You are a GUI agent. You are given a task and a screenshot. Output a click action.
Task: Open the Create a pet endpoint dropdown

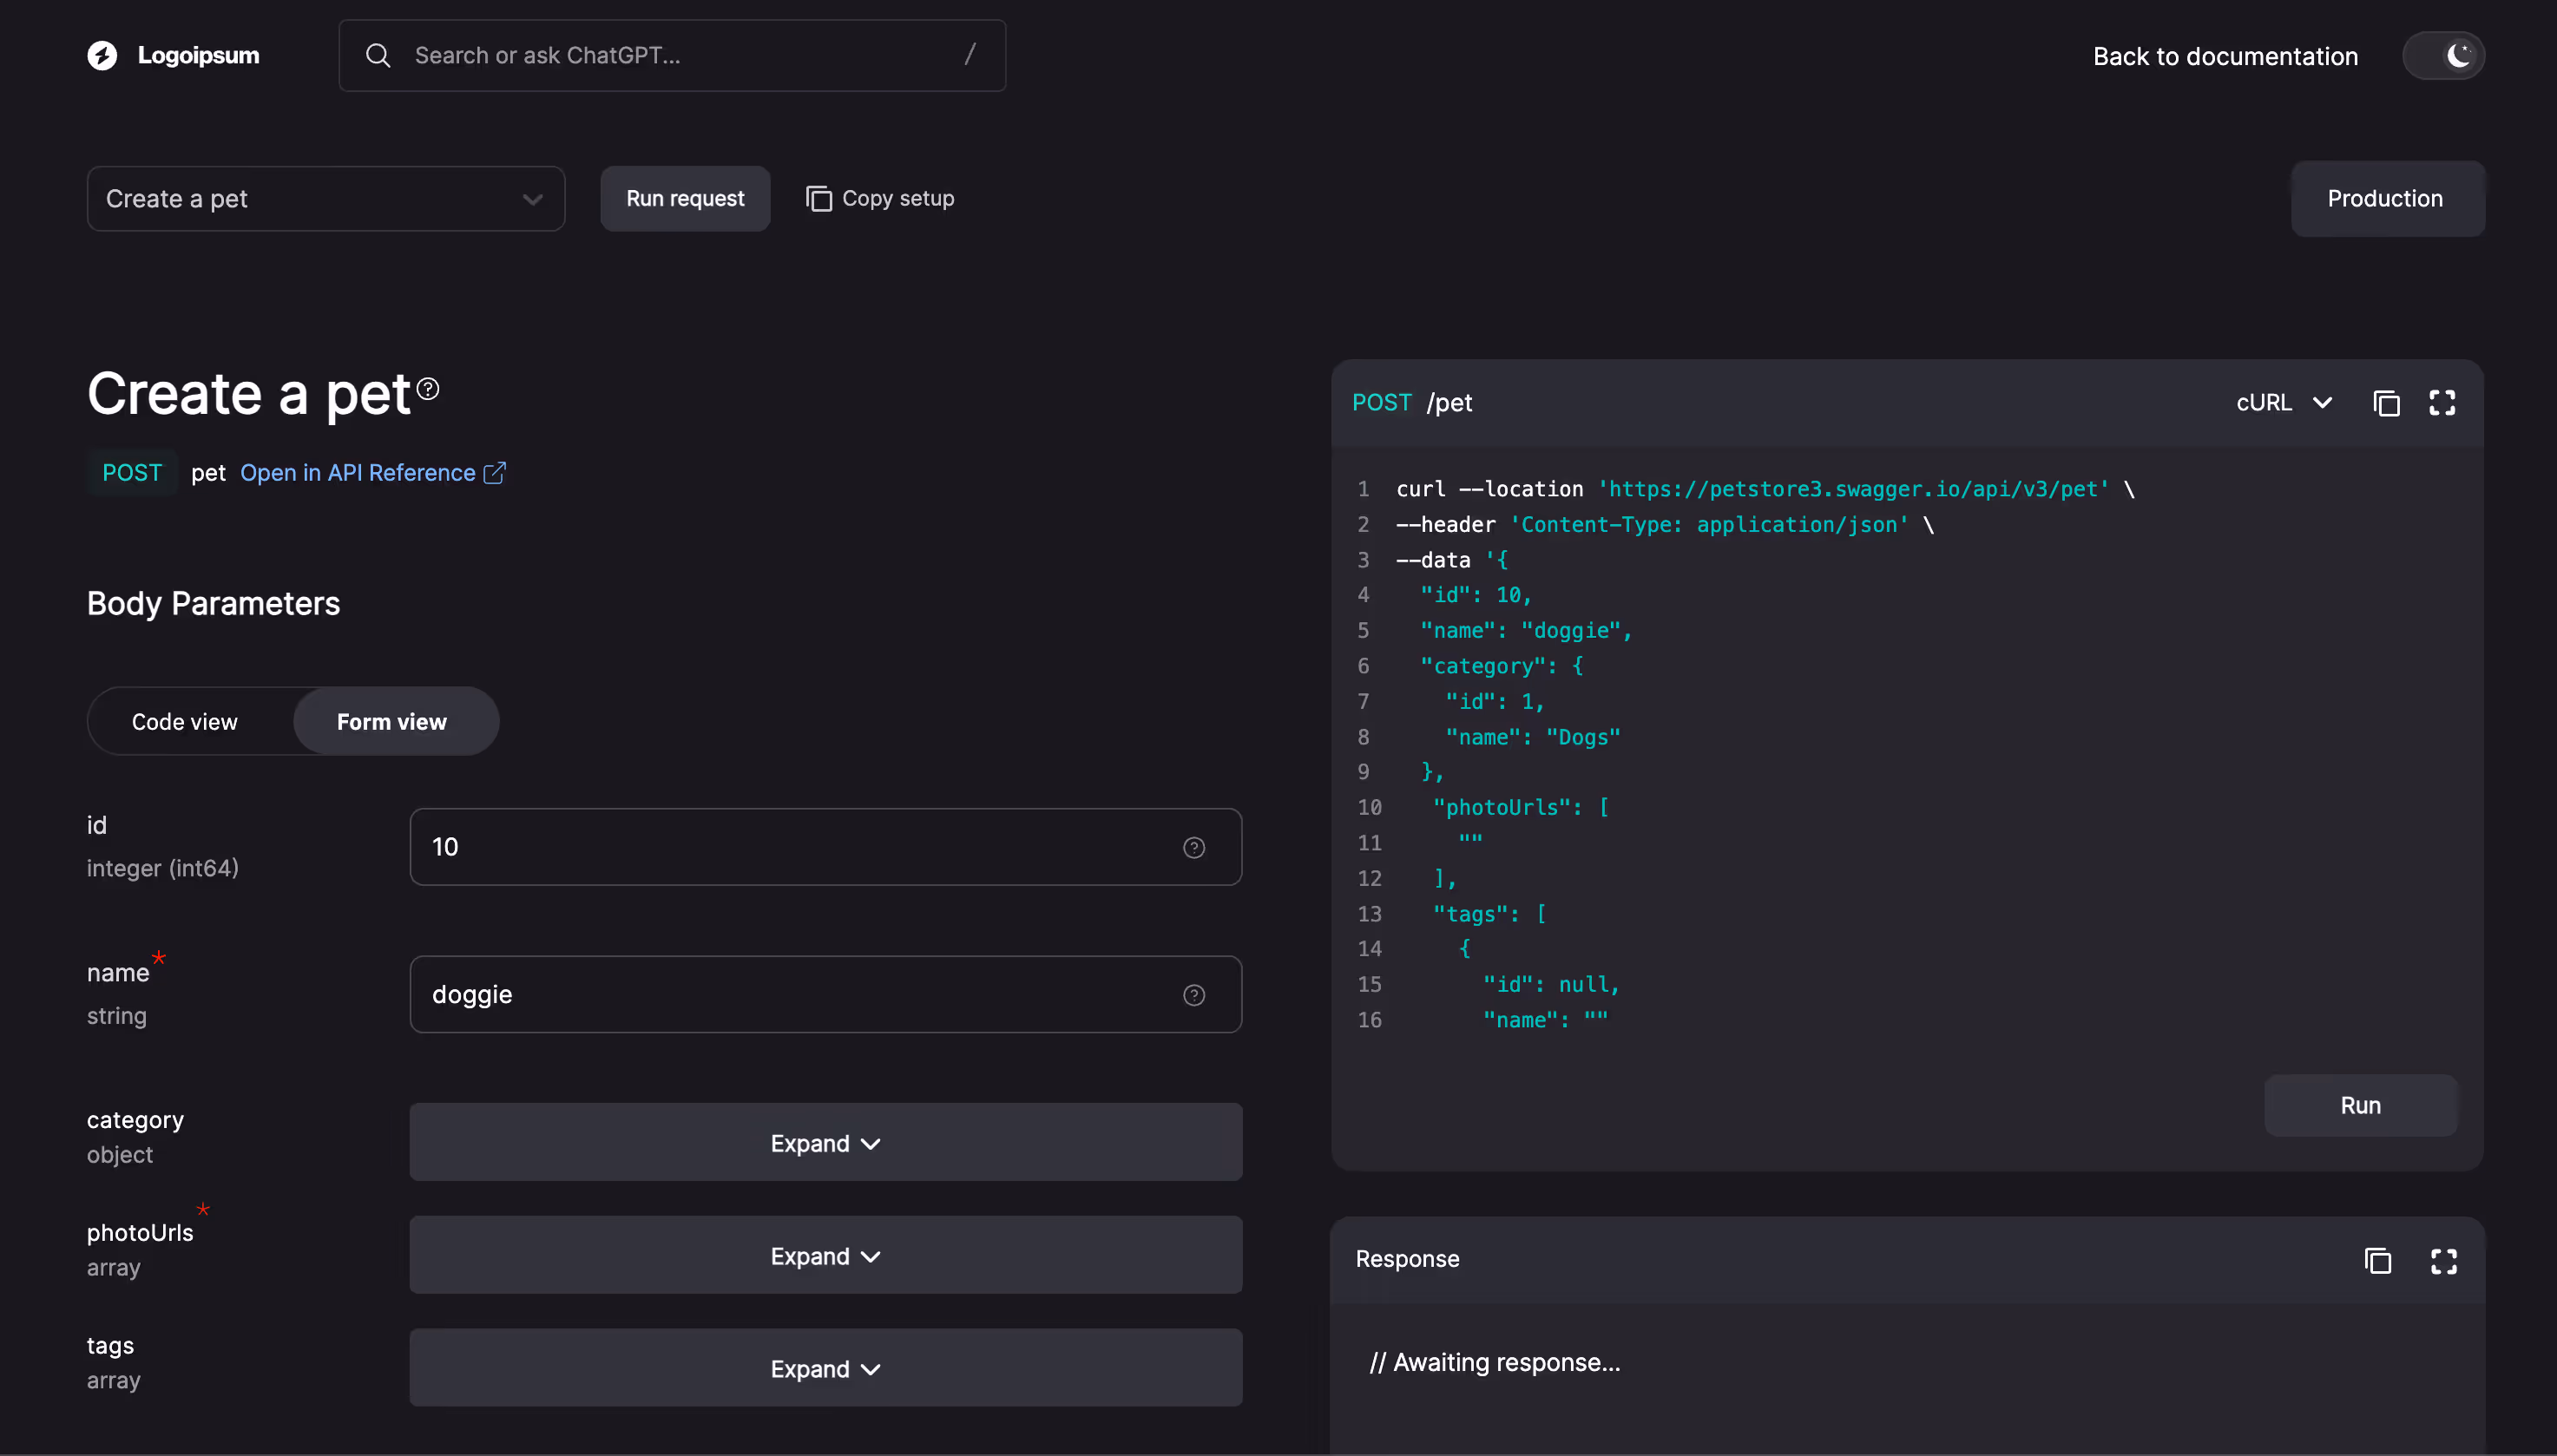tap(325, 199)
